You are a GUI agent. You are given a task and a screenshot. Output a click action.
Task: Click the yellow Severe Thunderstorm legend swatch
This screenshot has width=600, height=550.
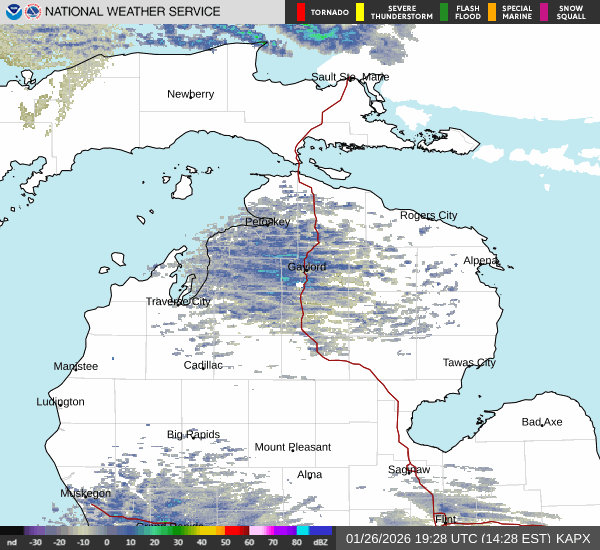point(359,12)
